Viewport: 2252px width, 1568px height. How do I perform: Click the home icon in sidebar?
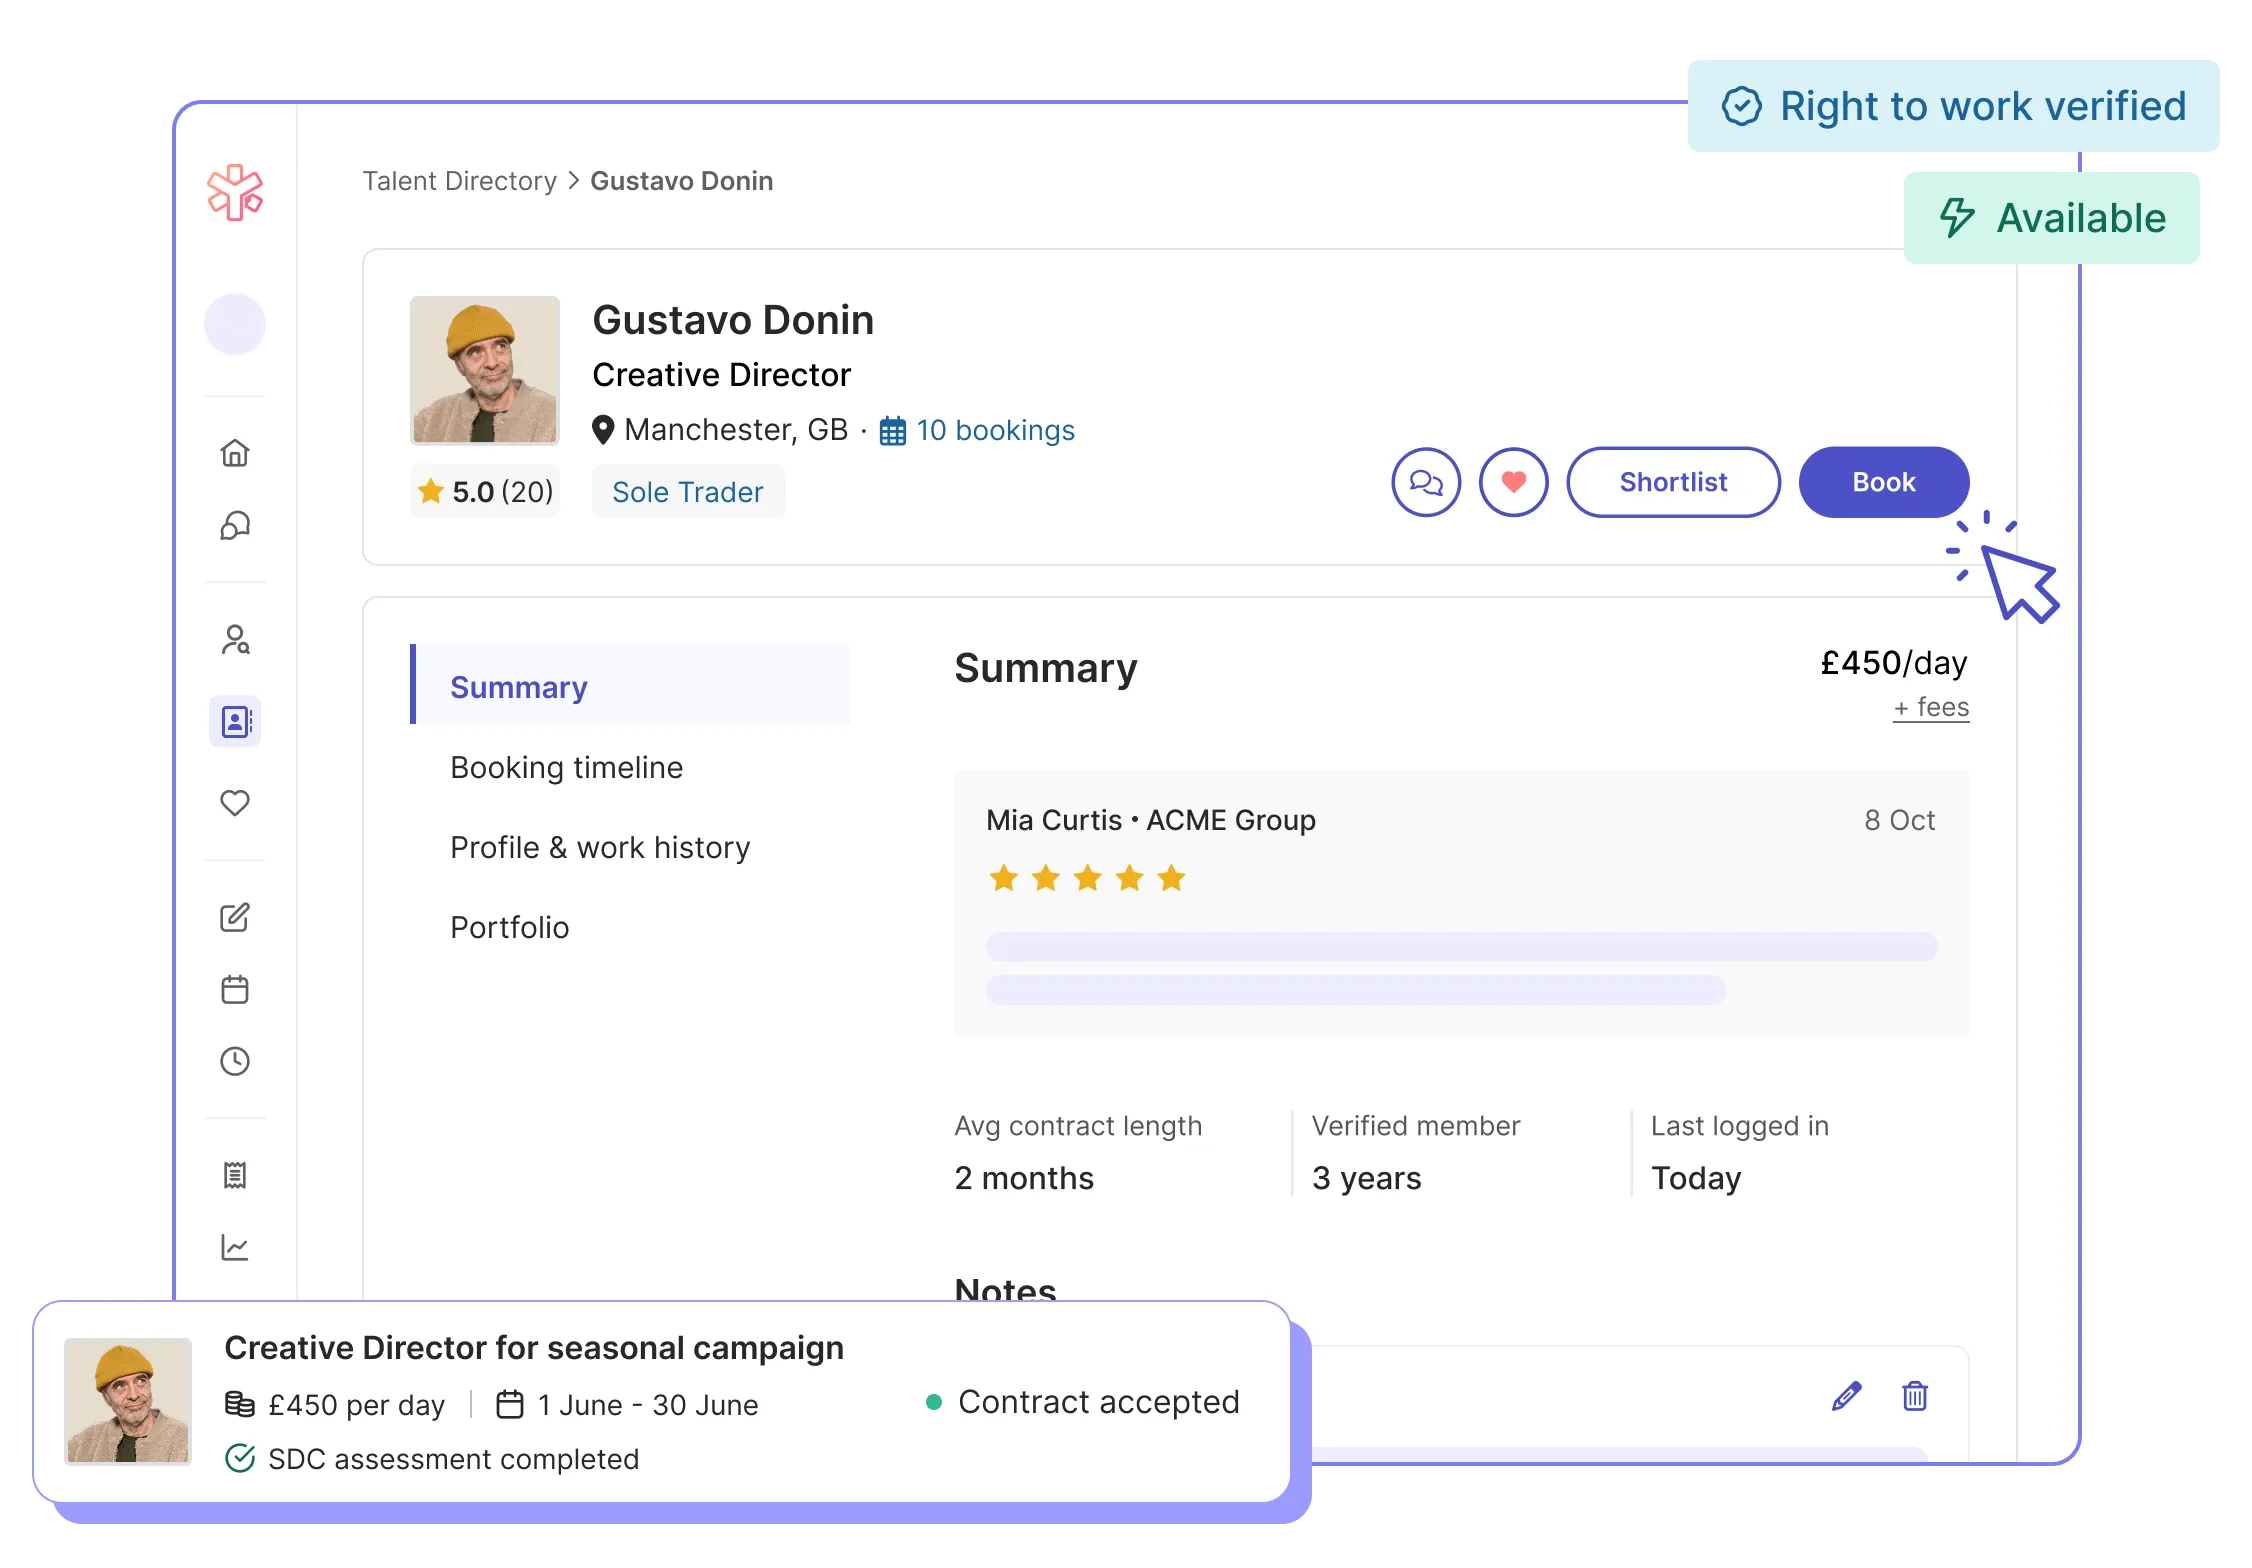click(x=235, y=453)
